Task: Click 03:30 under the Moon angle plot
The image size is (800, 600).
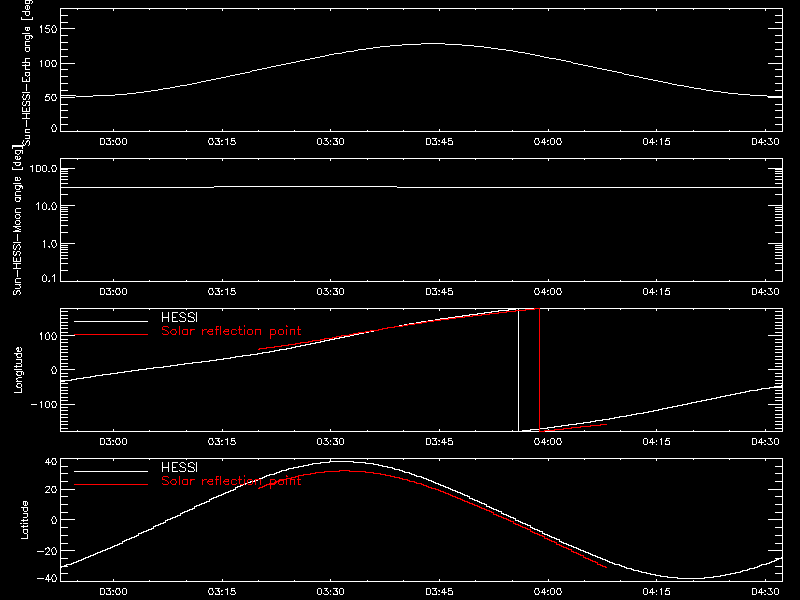Action: [x=331, y=292]
